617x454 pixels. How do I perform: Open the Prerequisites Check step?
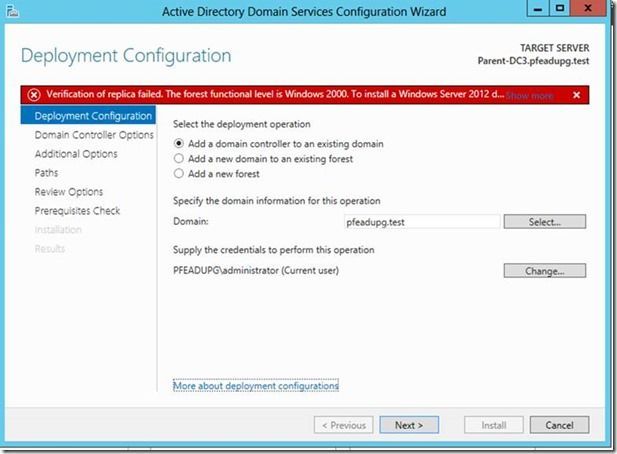(x=77, y=210)
